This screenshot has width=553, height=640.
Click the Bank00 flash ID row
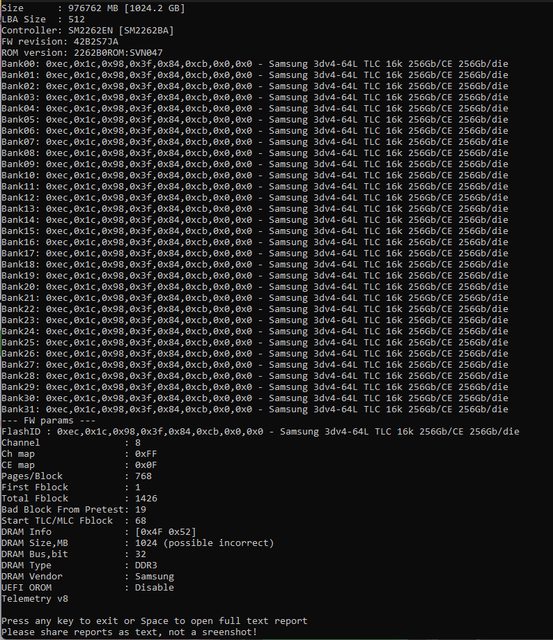[x=255, y=64]
